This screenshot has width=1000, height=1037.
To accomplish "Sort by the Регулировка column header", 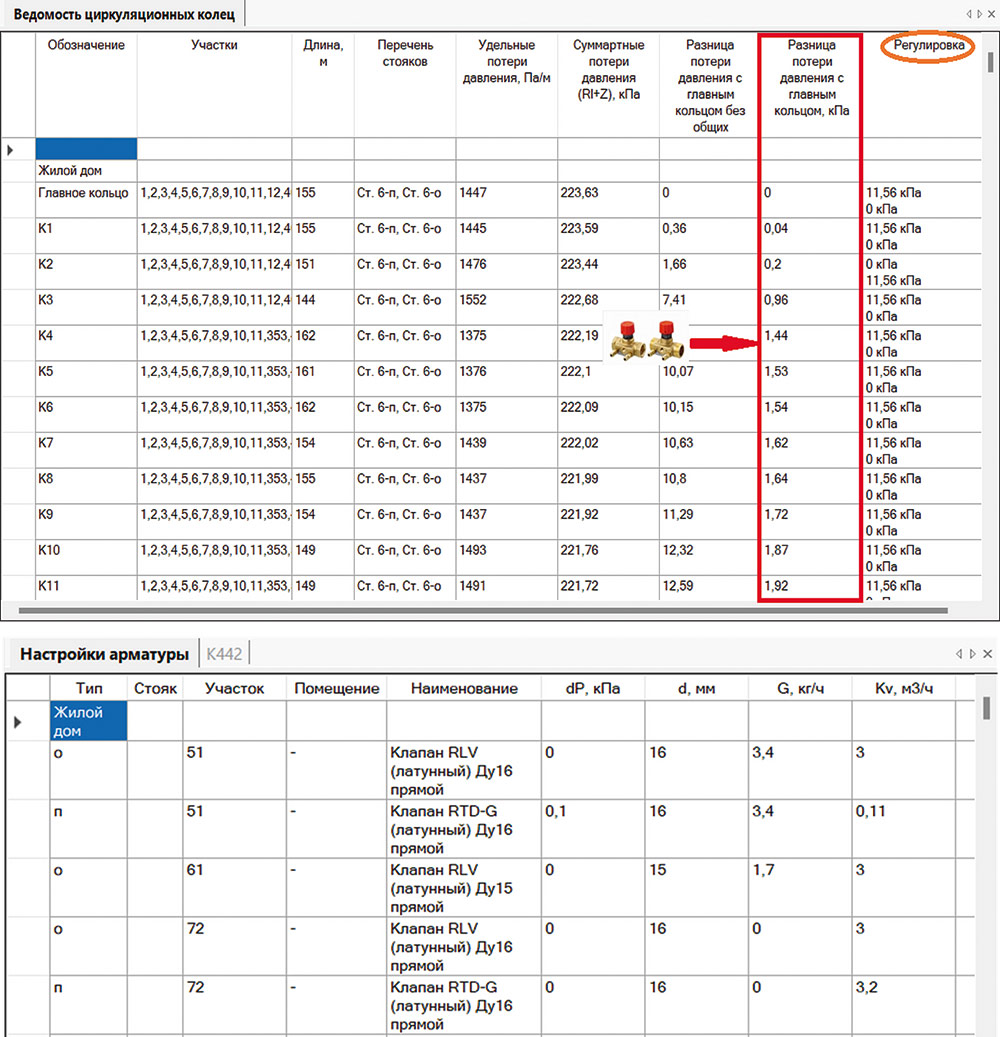I will pyautogui.click(x=928, y=46).
